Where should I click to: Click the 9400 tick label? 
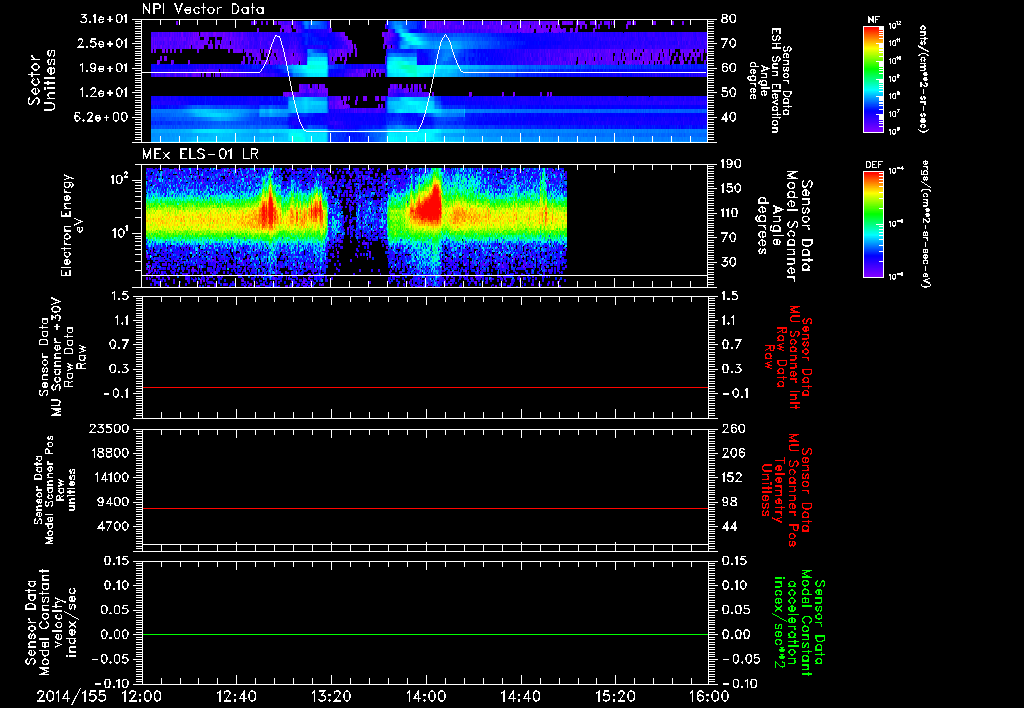tap(112, 502)
